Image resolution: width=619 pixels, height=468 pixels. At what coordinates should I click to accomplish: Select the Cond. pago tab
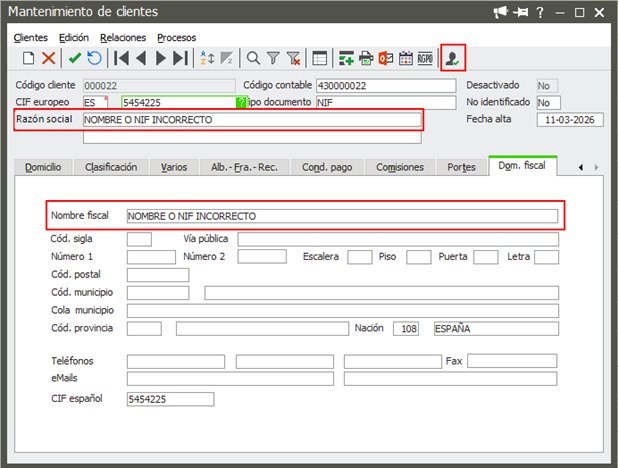(327, 167)
